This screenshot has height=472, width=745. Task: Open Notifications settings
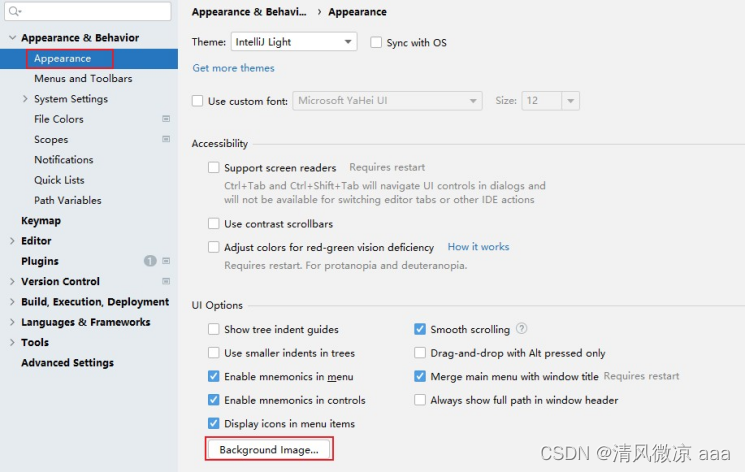(x=64, y=160)
